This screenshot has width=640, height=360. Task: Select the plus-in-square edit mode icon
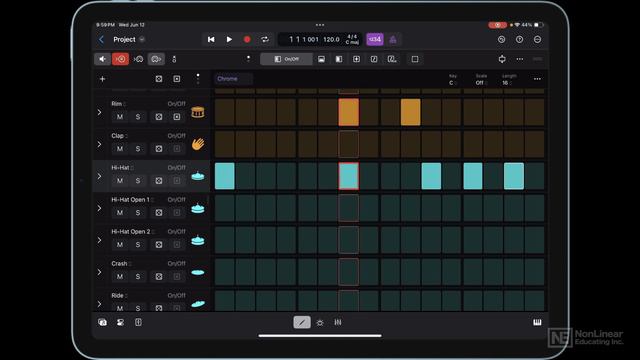(x=356, y=59)
